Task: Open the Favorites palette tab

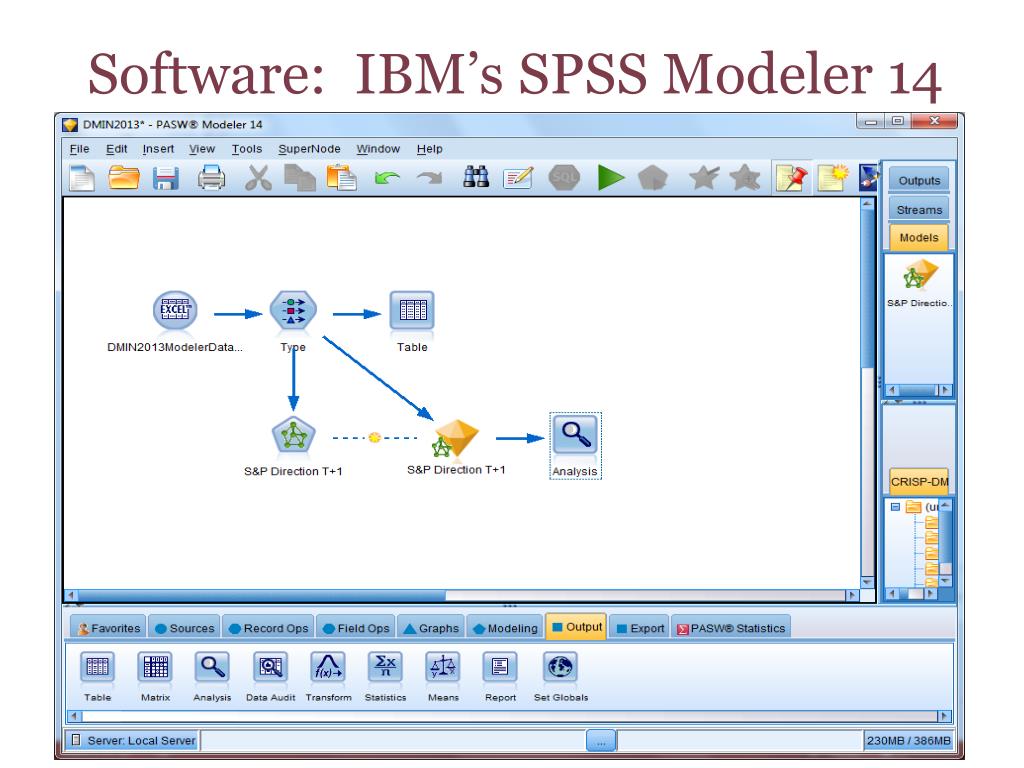Action: pyautogui.click(x=108, y=628)
